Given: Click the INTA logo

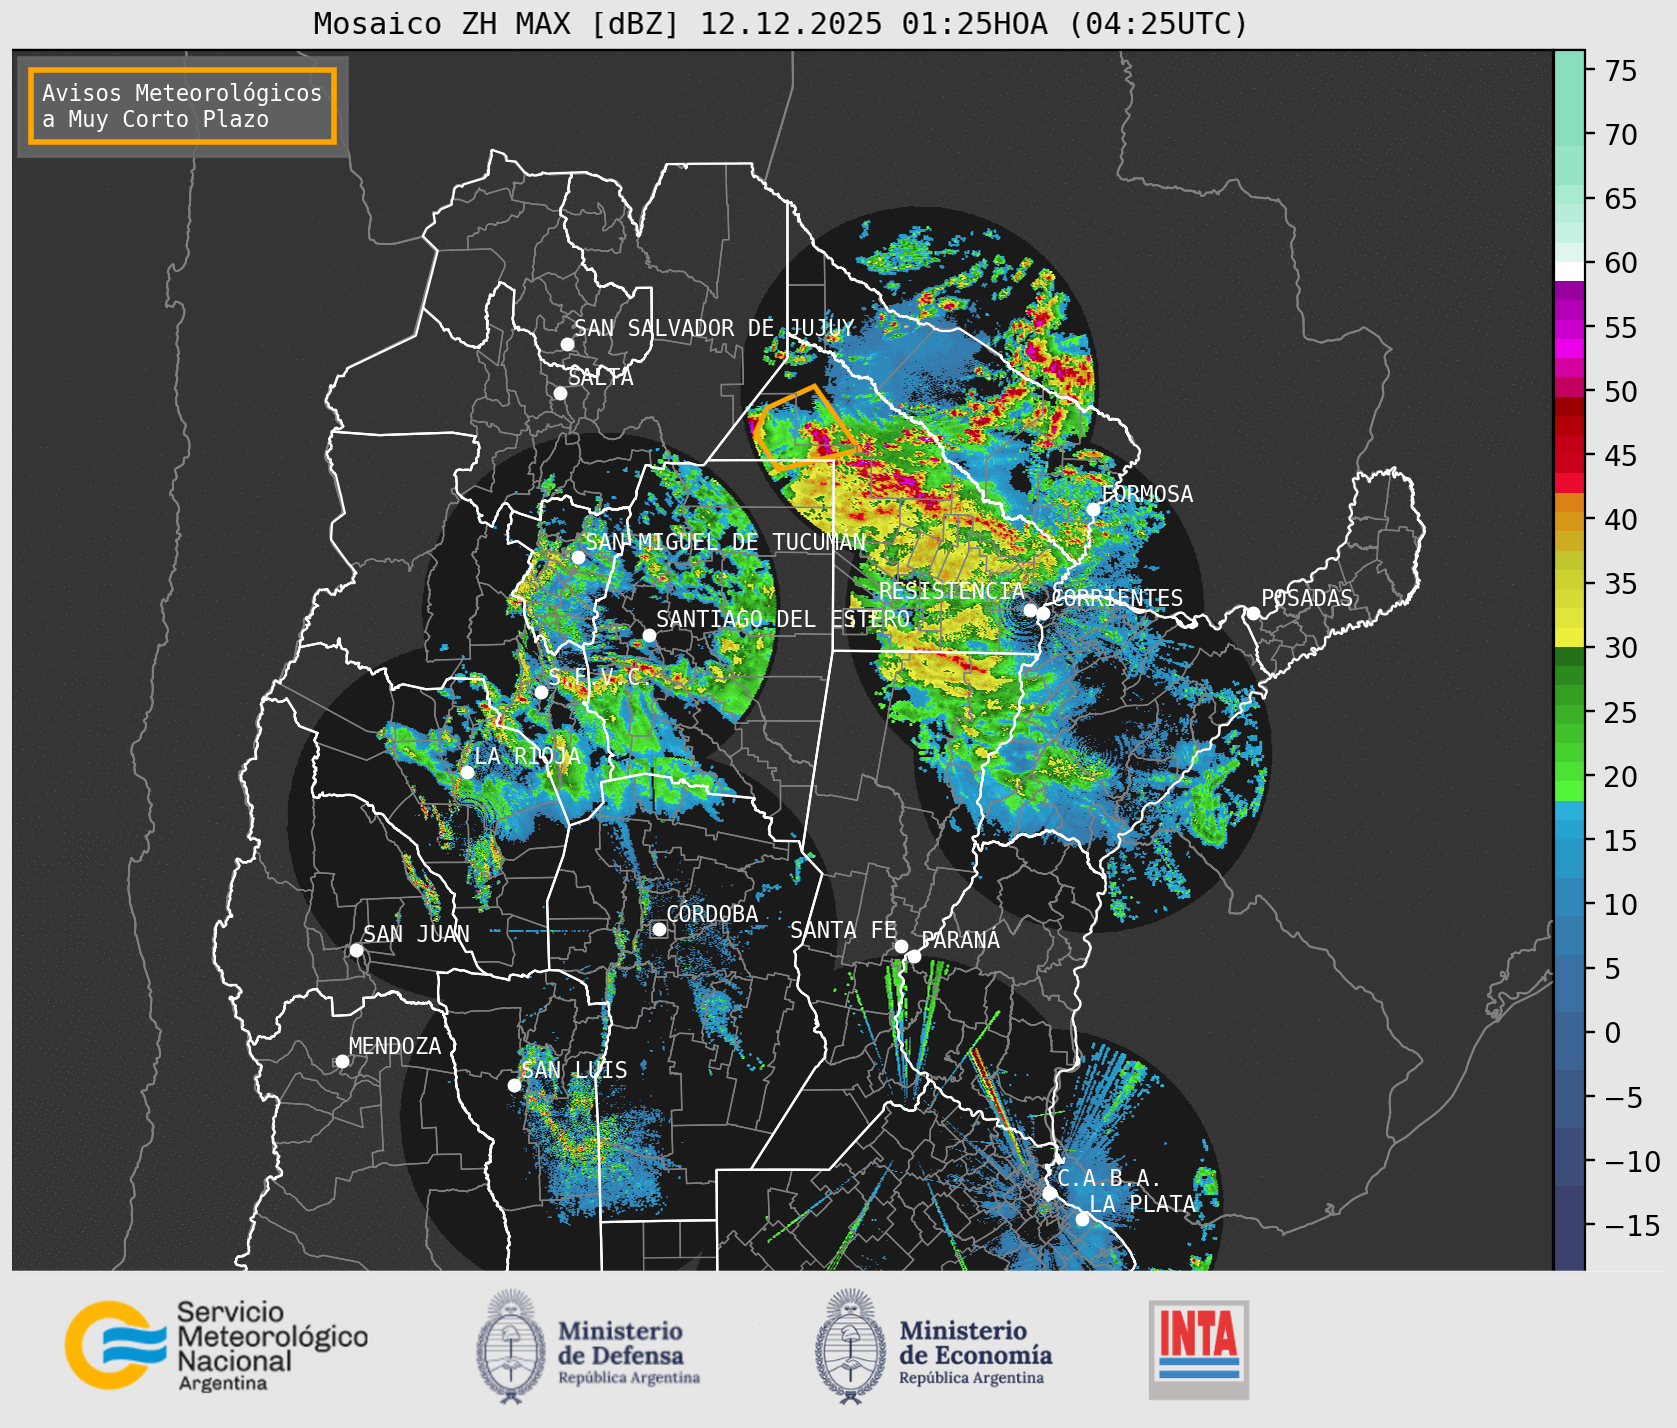Looking at the screenshot, I should click(x=1199, y=1349).
